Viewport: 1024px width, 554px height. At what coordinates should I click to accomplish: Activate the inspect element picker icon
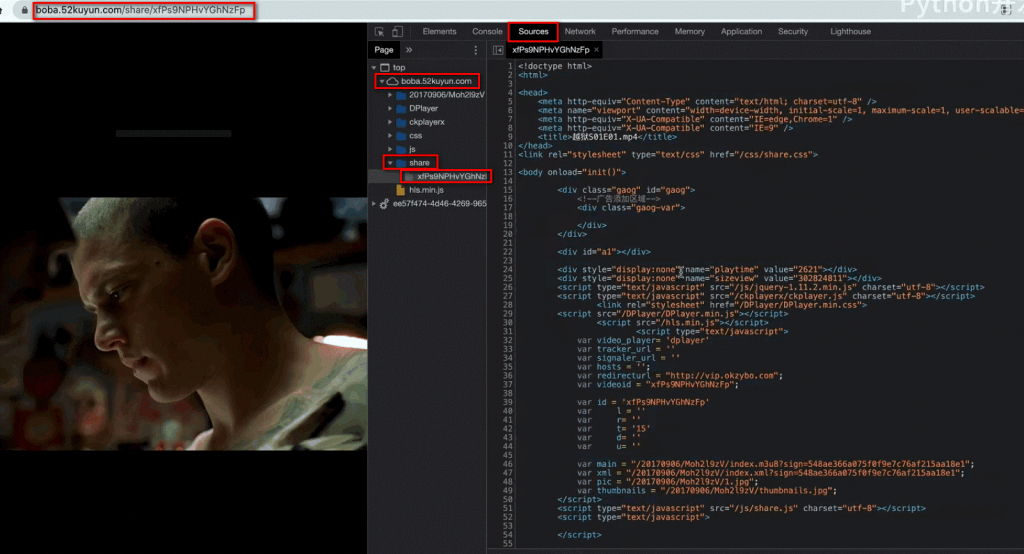click(x=379, y=31)
